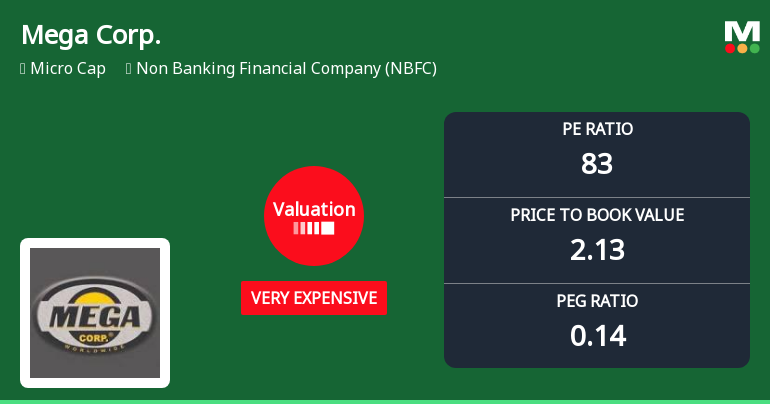Click the red Valuation circle badge

pyautogui.click(x=314, y=216)
